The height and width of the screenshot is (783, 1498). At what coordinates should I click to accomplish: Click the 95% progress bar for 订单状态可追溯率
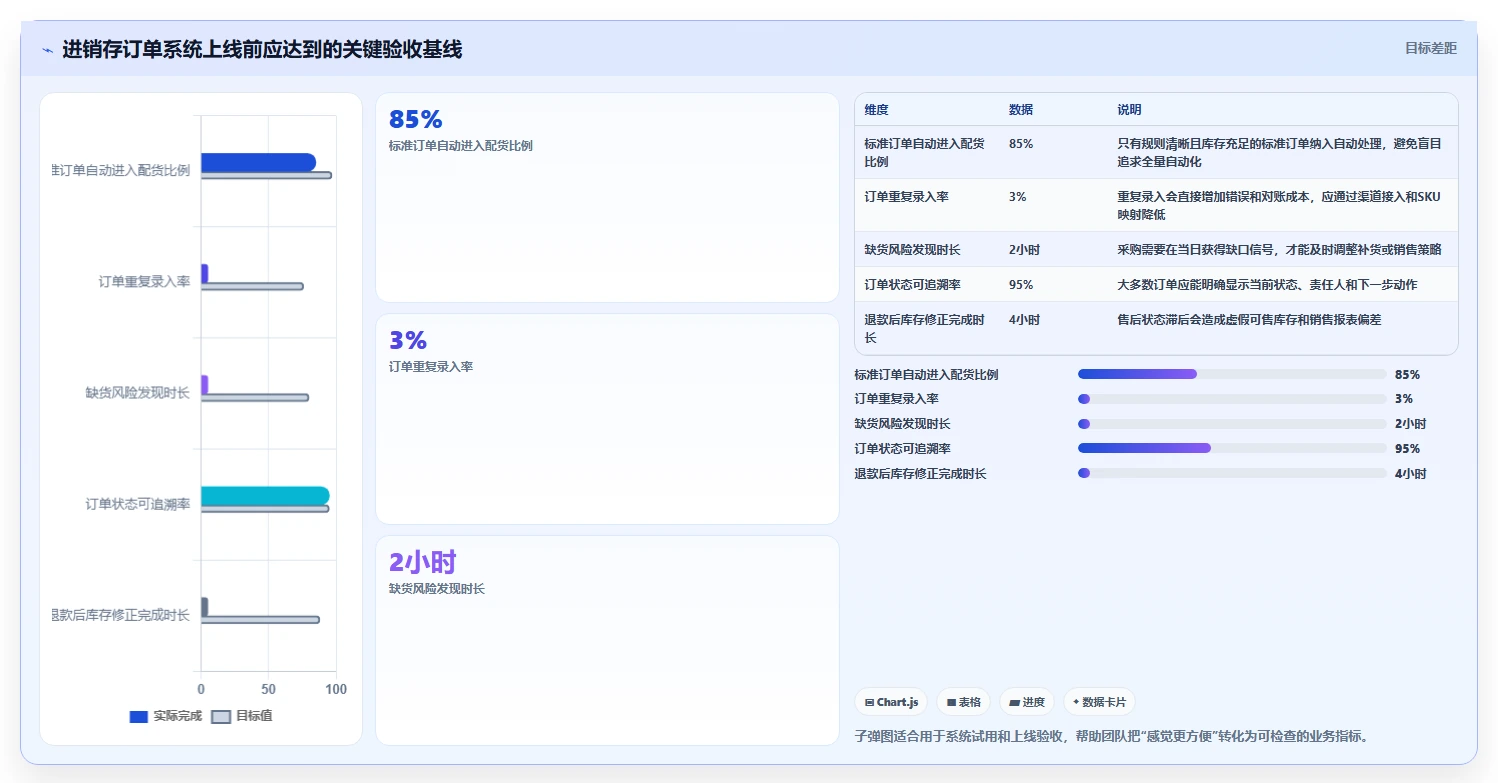[x=1232, y=448]
